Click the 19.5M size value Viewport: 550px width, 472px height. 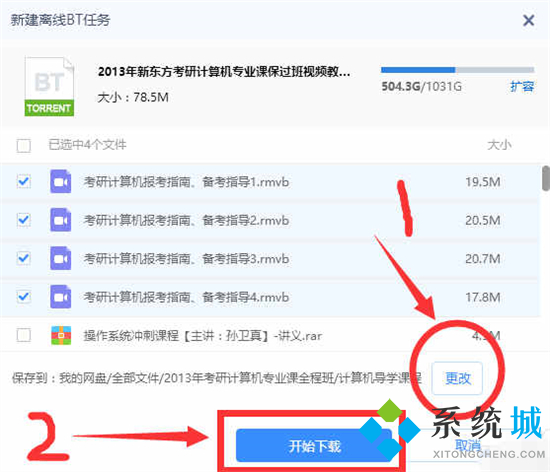pos(483,182)
